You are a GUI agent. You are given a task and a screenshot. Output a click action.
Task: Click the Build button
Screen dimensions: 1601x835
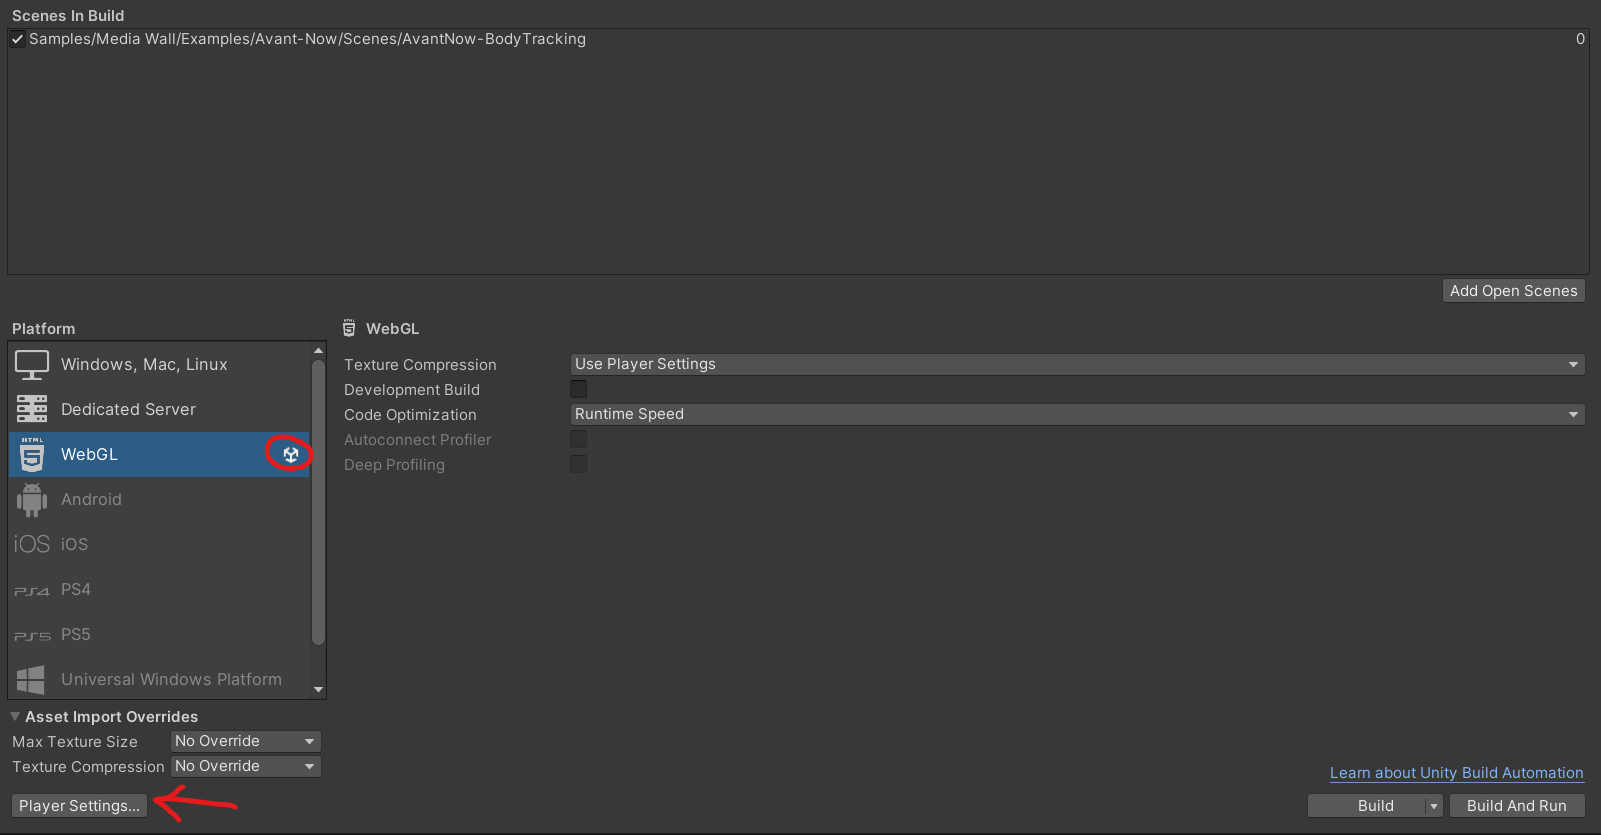coord(1375,806)
